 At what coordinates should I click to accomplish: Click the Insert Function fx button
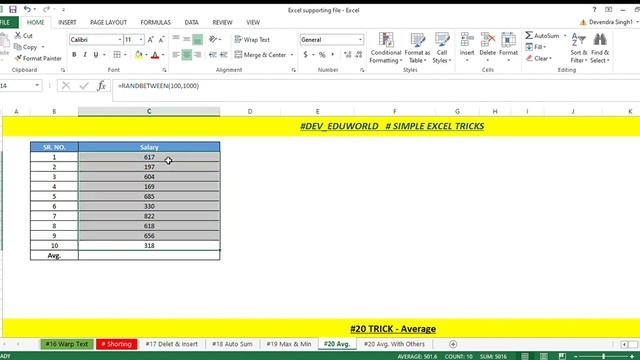[101, 86]
